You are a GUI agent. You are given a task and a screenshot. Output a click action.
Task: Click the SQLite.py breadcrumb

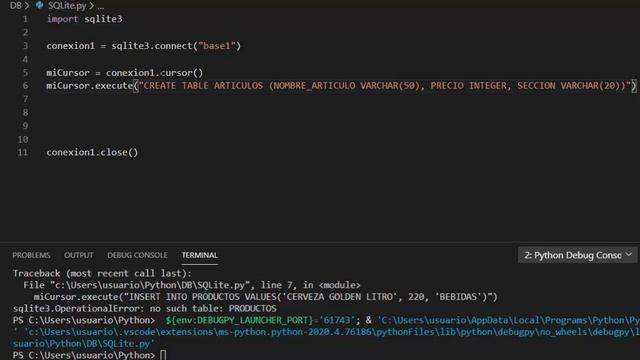(x=67, y=6)
